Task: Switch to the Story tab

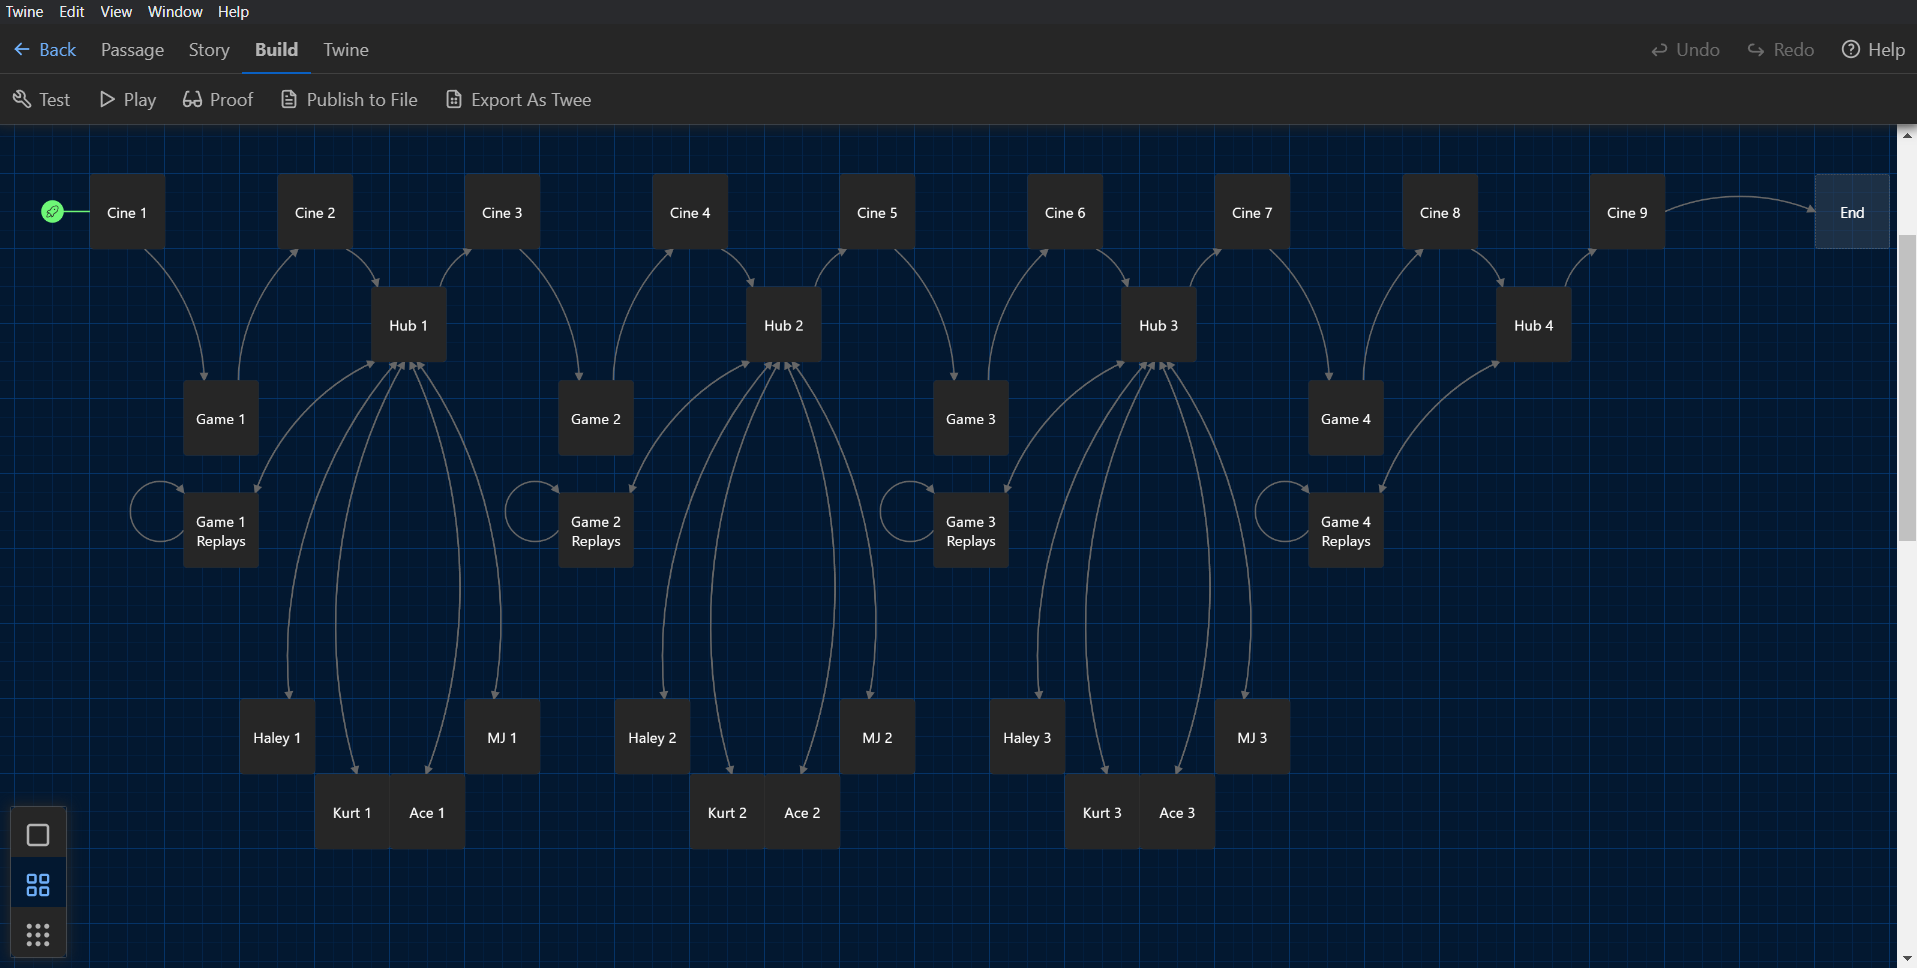Action: 208,49
